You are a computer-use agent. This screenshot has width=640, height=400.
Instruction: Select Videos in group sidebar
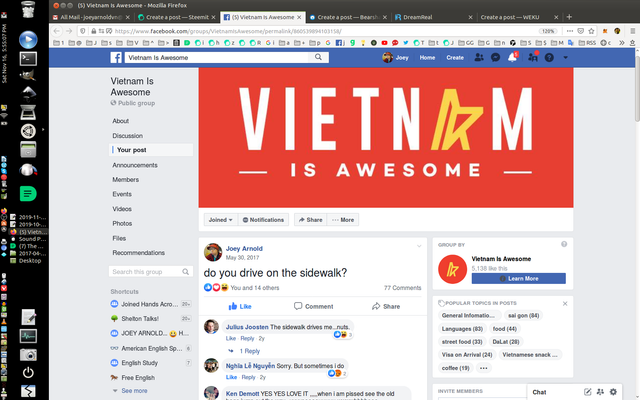(122, 209)
